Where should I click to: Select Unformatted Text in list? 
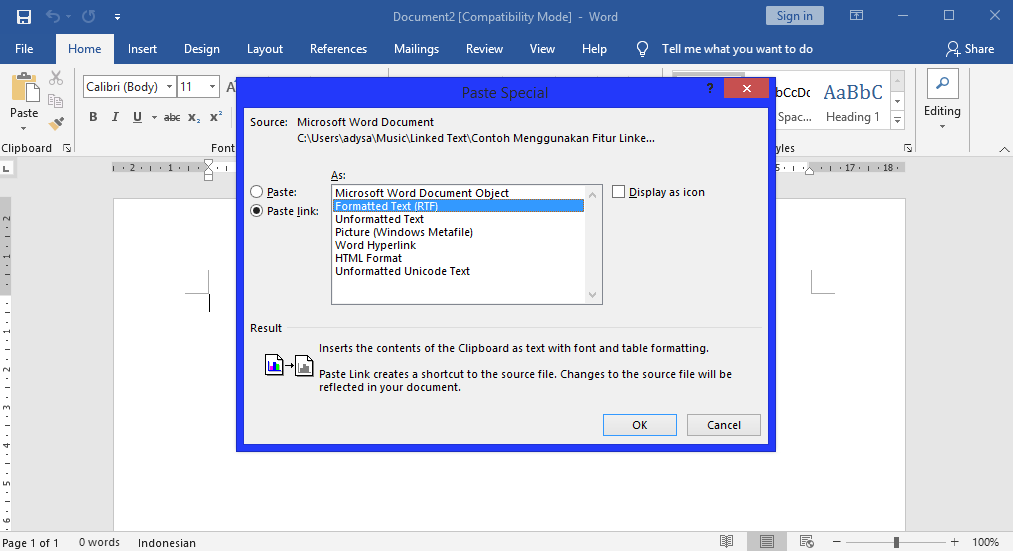pyautogui.click(x=458, y=219)
